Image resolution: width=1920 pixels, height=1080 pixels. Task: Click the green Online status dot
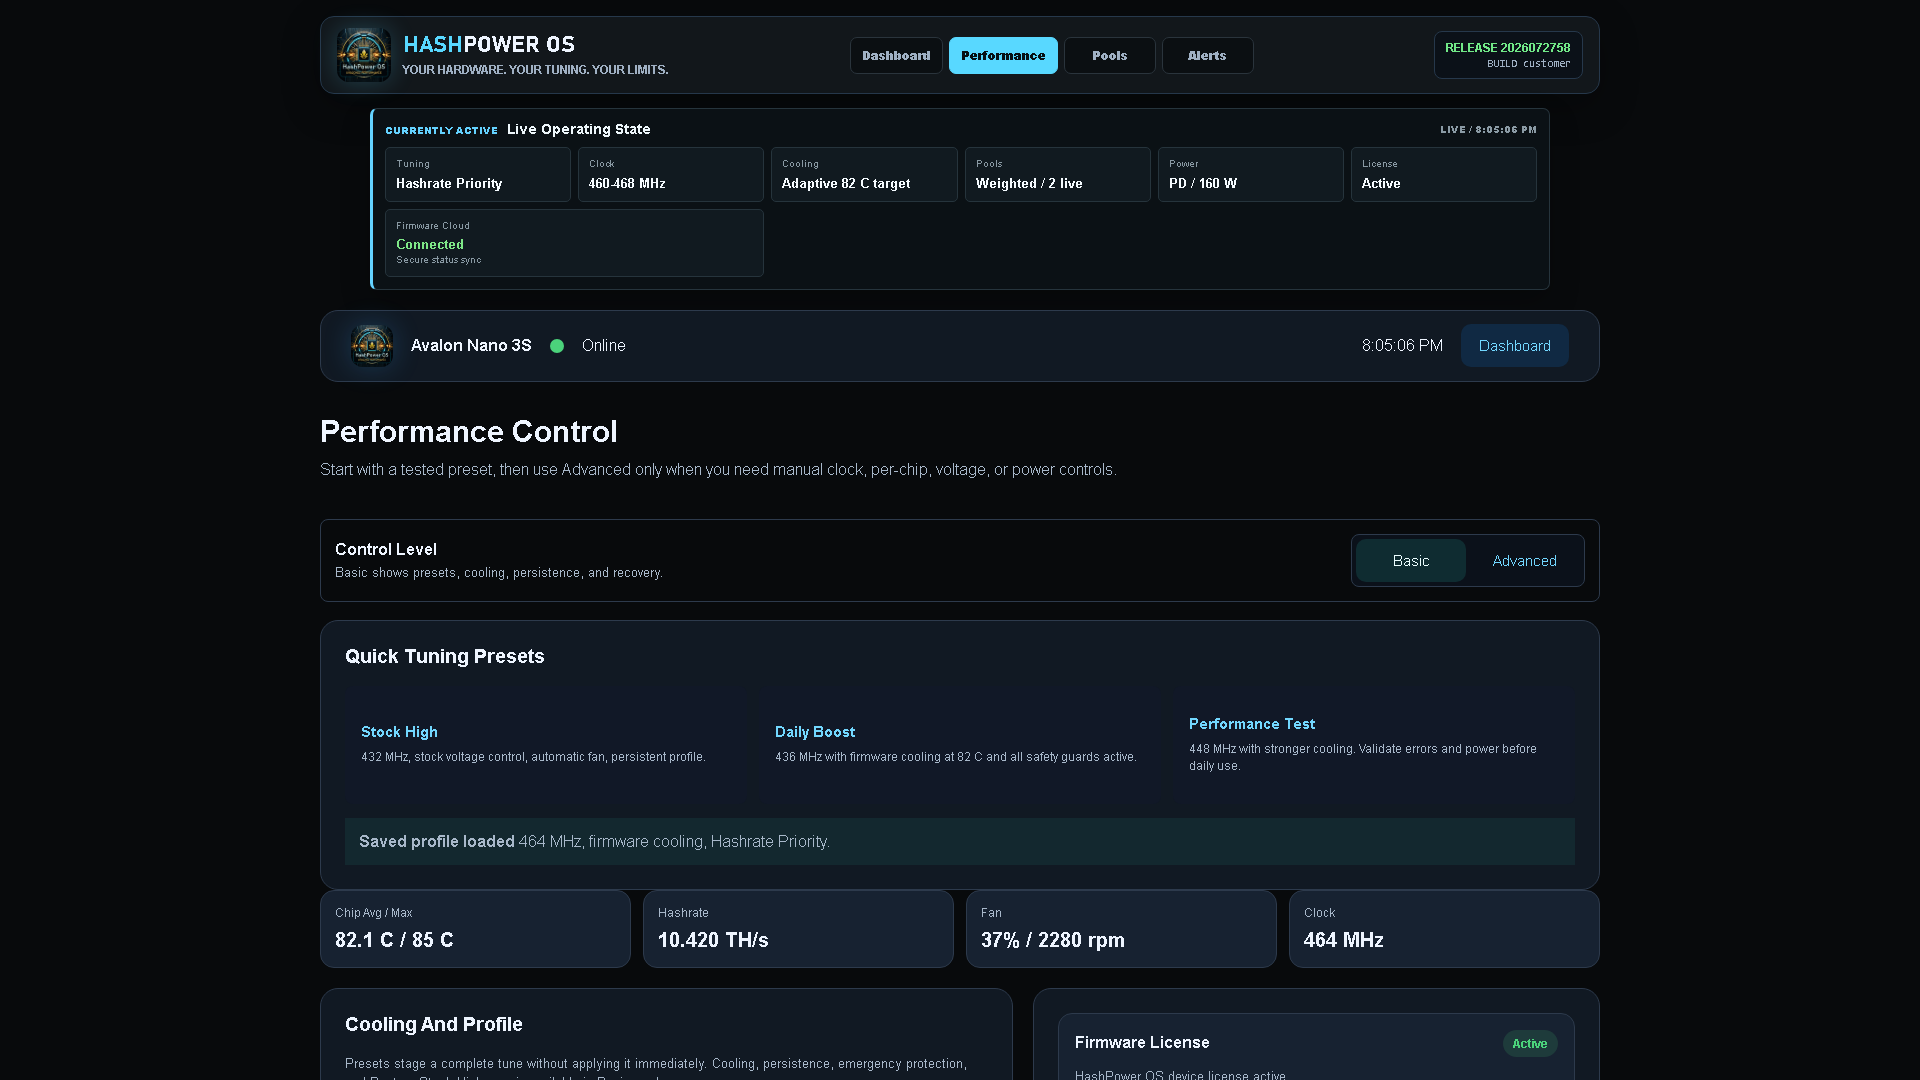click(x=557, y=346)
